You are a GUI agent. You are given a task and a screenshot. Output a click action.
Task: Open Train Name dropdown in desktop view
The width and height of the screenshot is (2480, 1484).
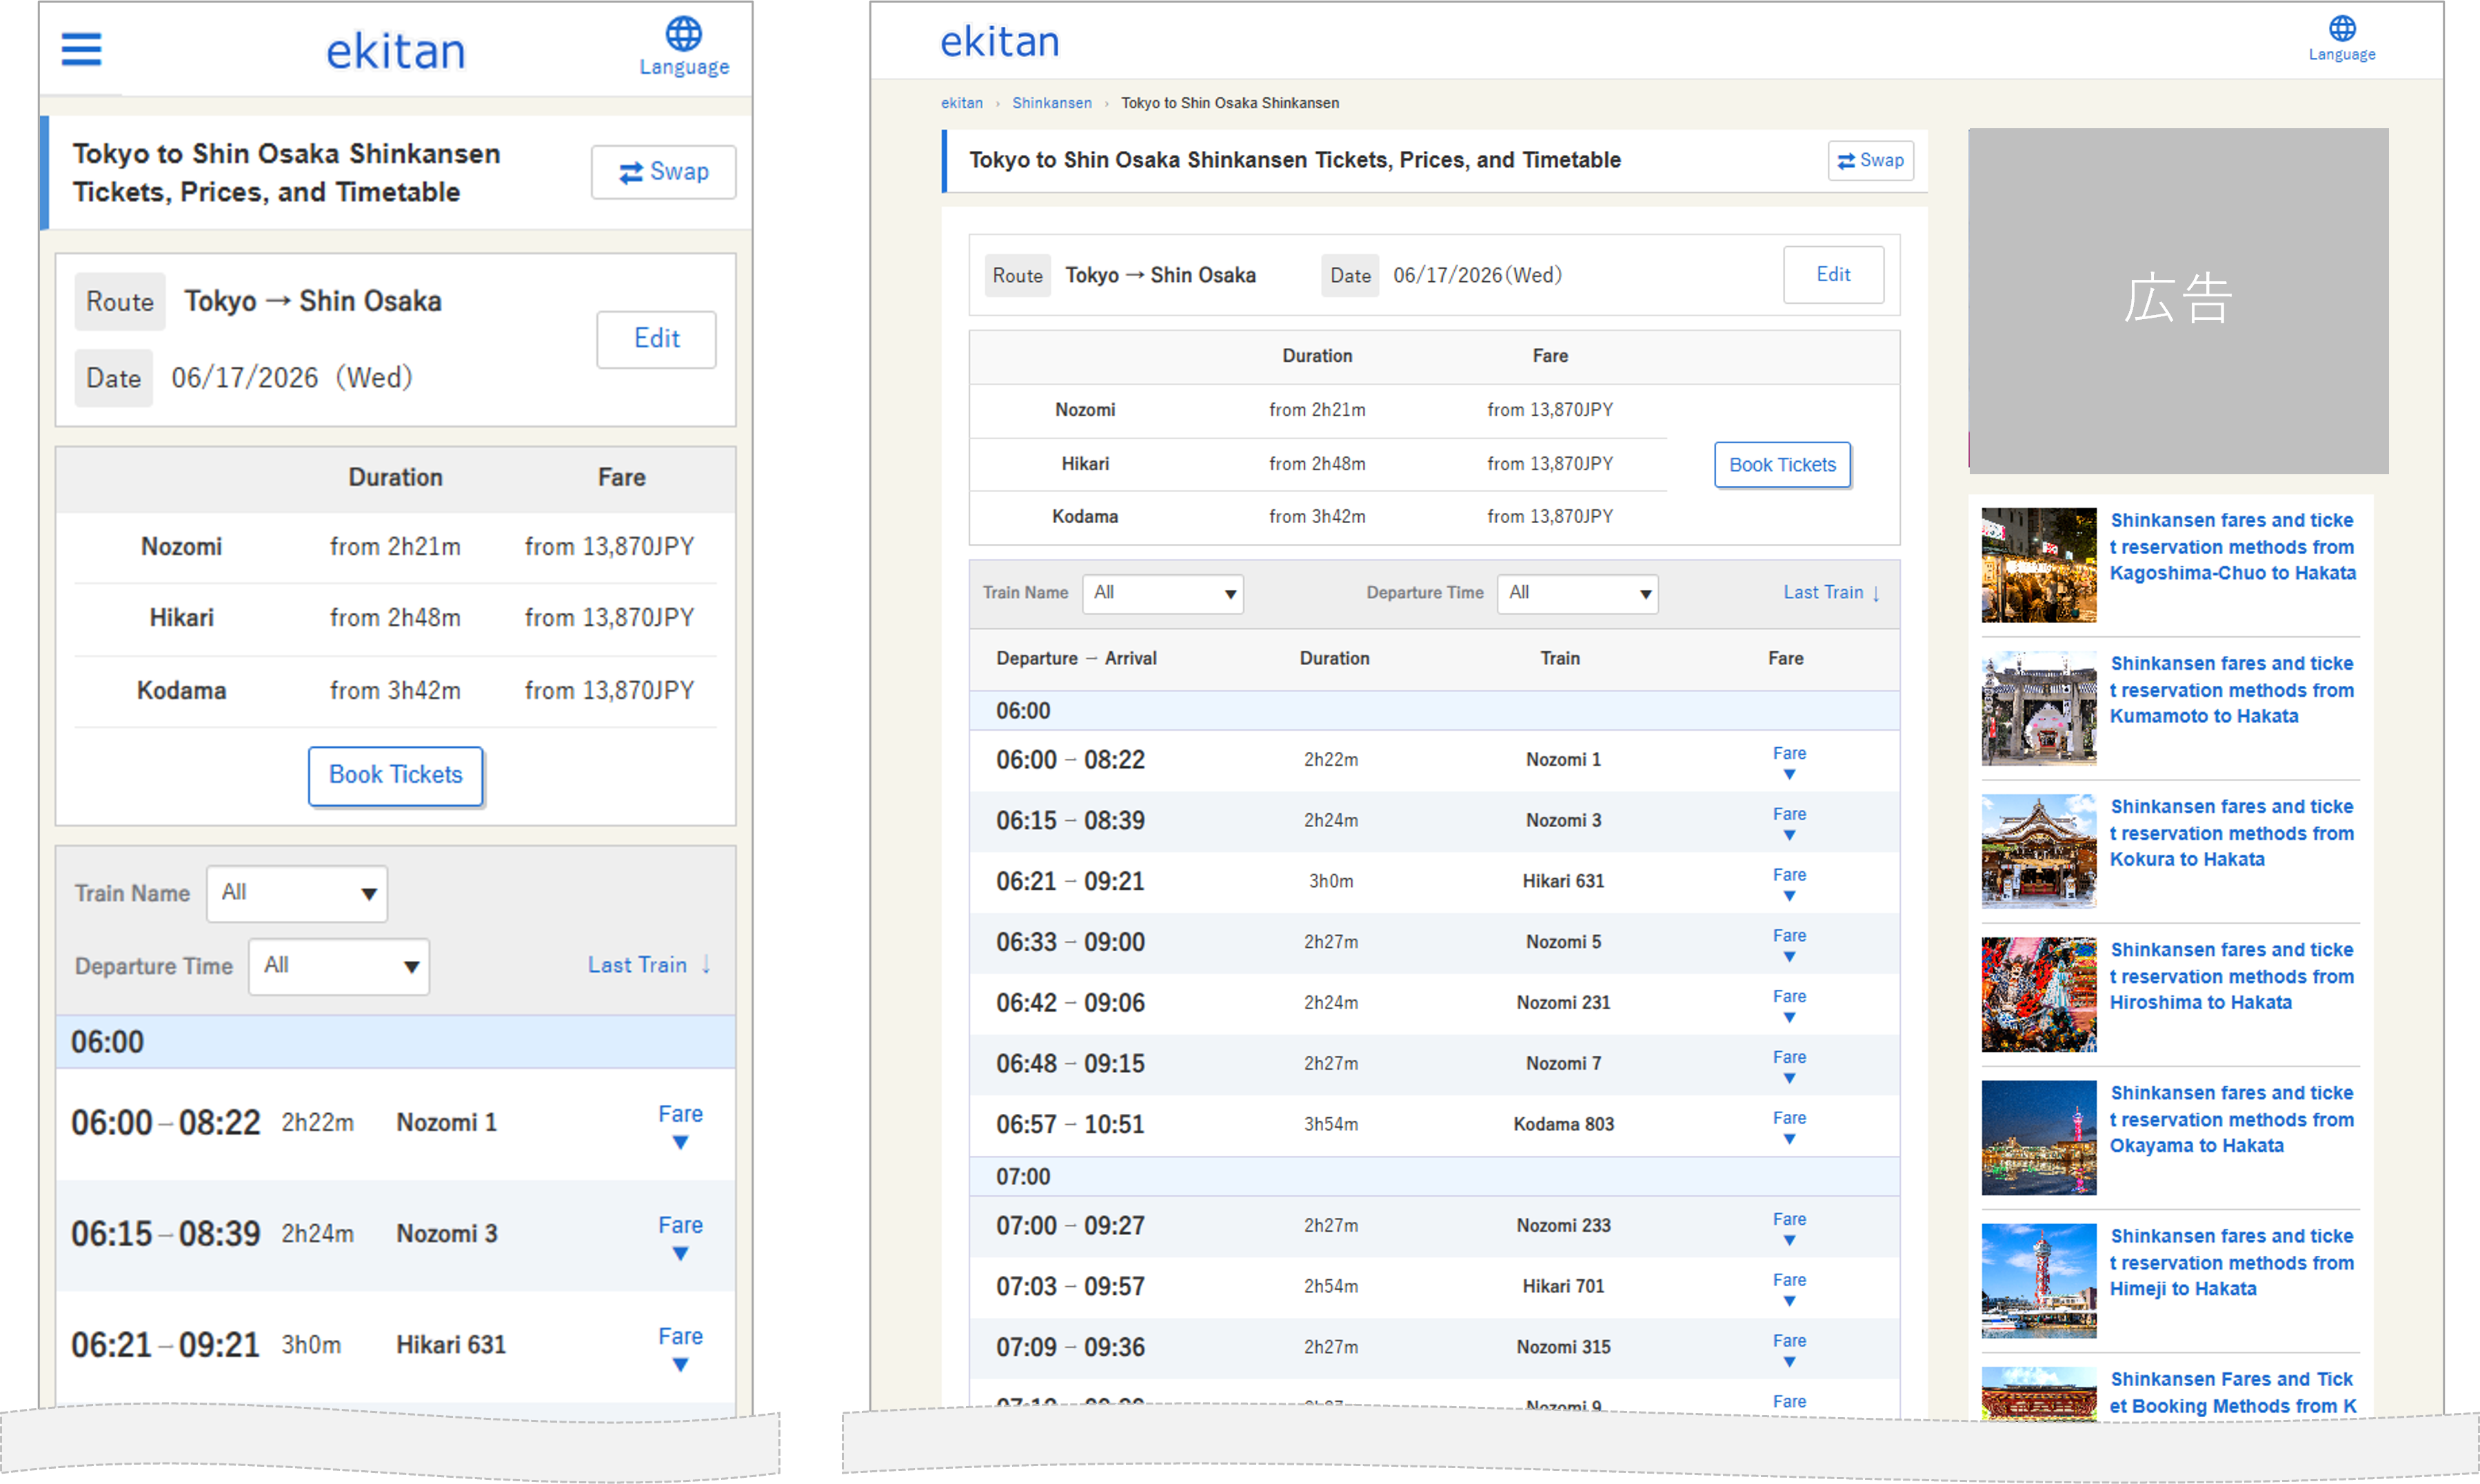(x=1163, y=593)
